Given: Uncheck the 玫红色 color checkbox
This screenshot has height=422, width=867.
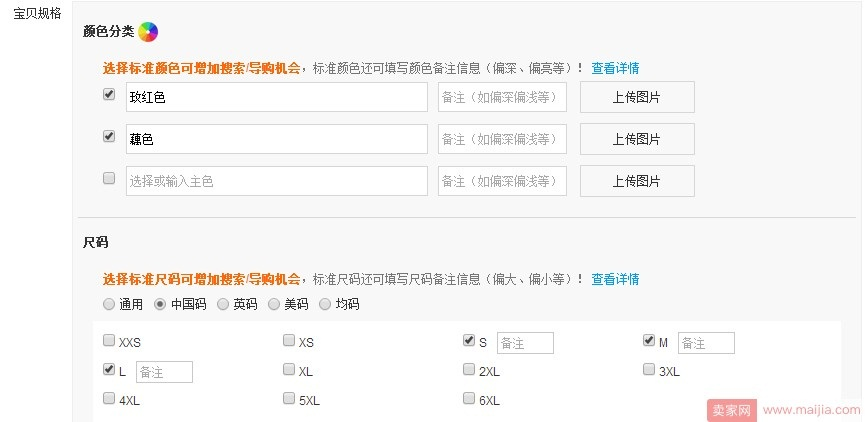Looking at the screenshot, I should tap(109, 95).
